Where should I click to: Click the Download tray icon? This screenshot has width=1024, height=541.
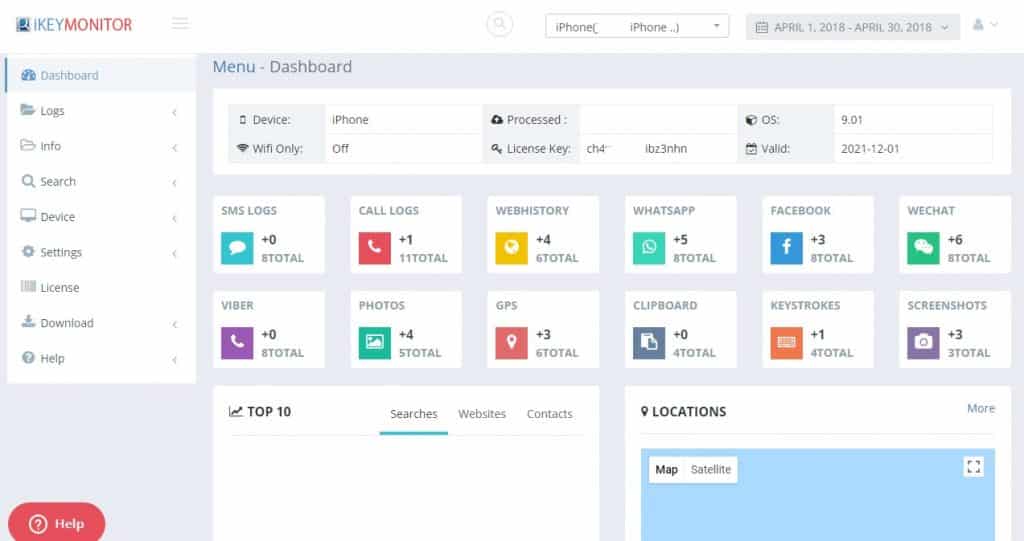click(x=28, y=321)
